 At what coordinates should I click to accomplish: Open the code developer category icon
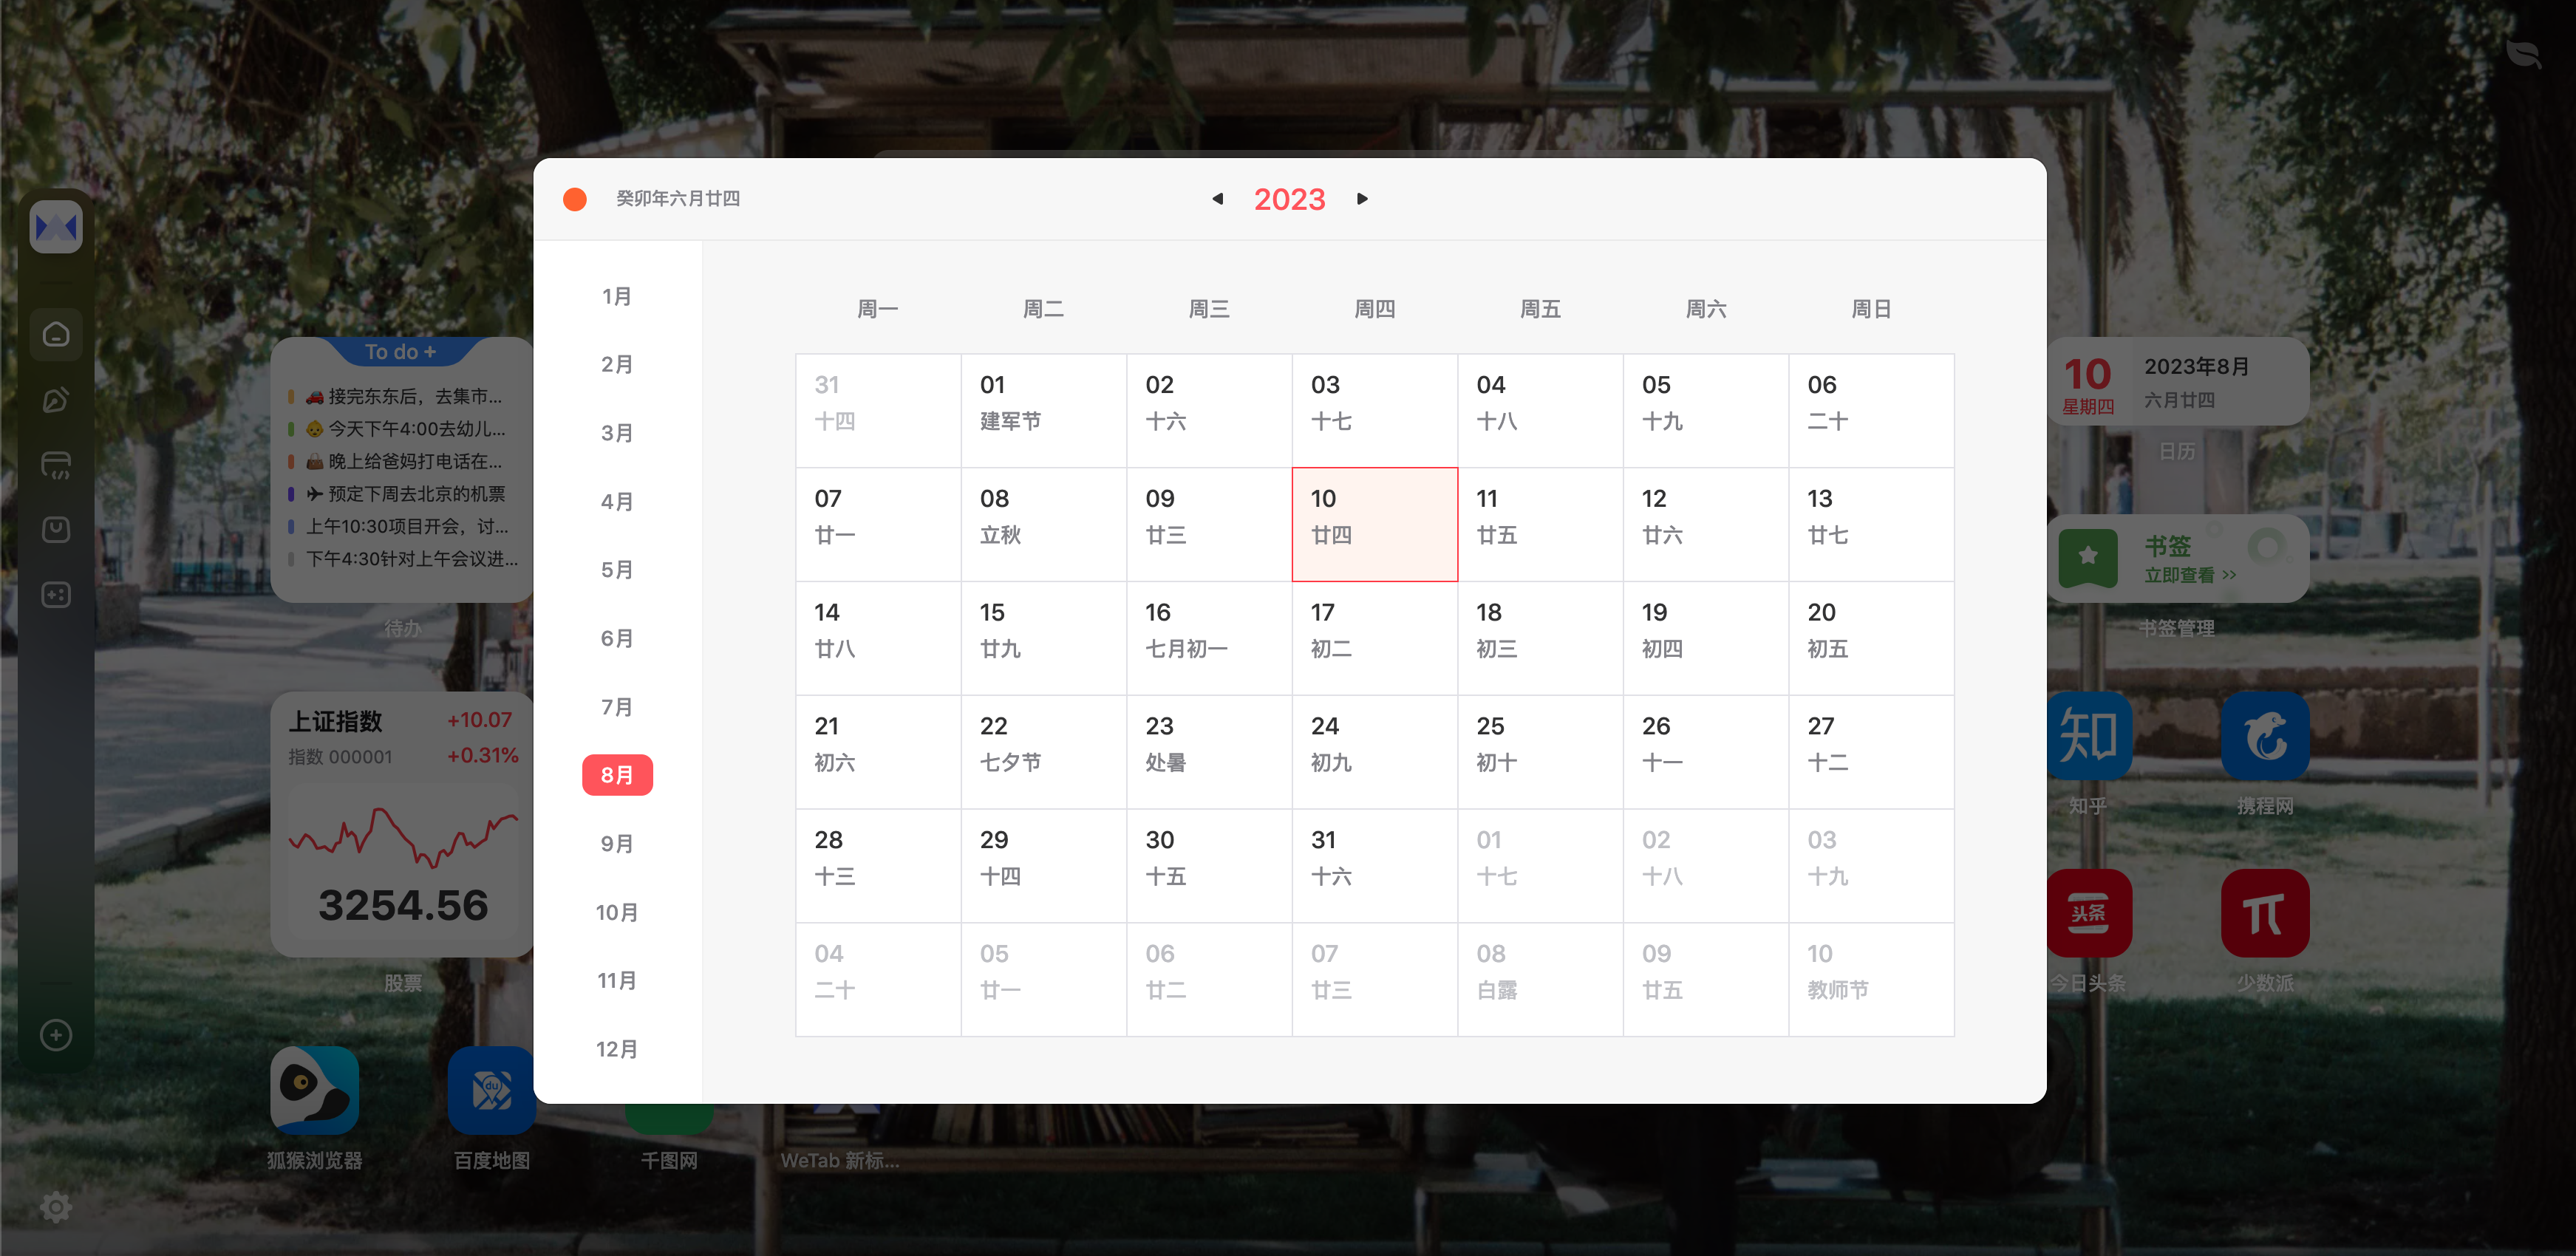click(56, 465)
